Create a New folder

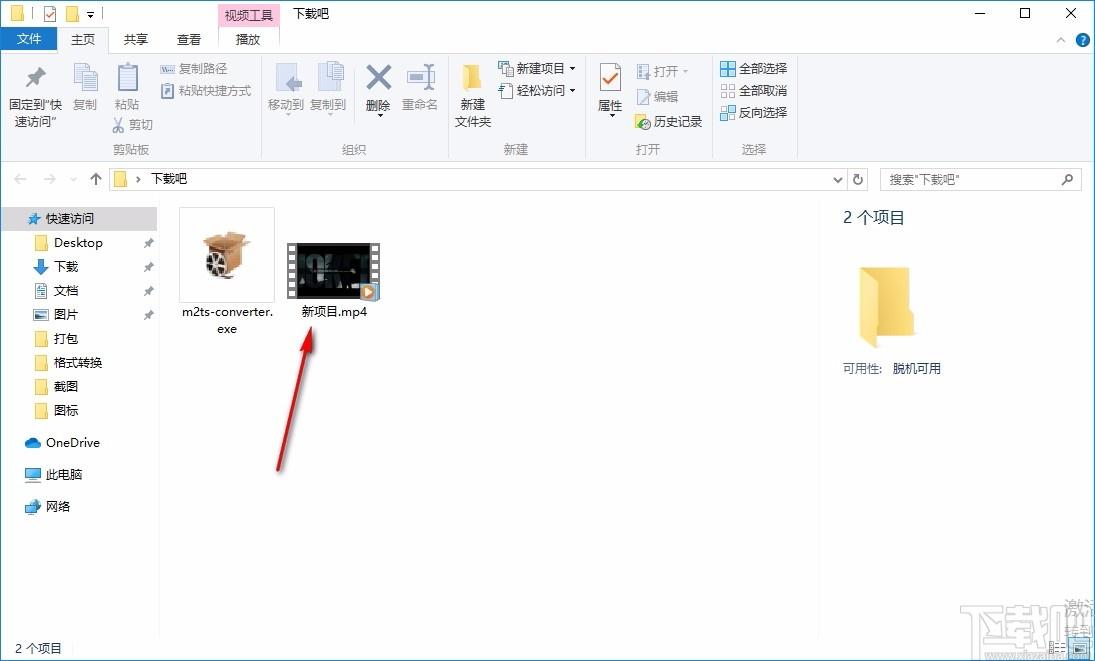[x=473, y=96]
